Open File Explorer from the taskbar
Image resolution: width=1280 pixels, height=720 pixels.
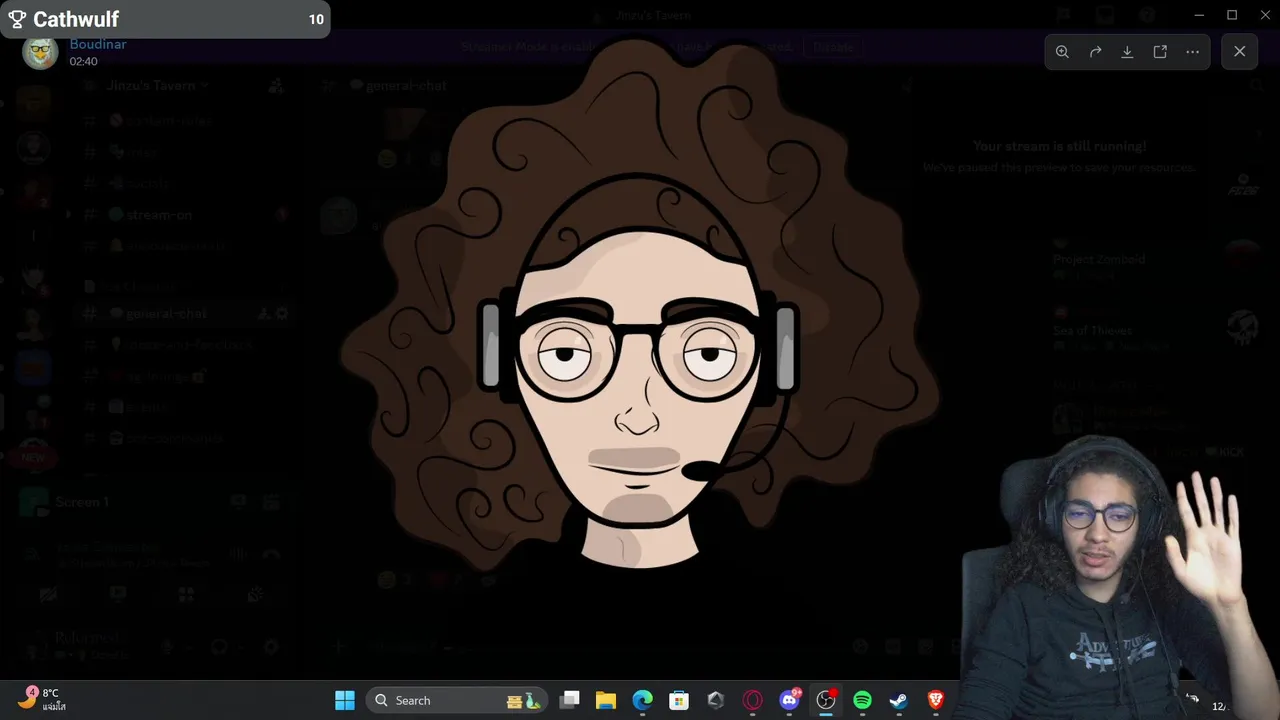coord(606,700)
